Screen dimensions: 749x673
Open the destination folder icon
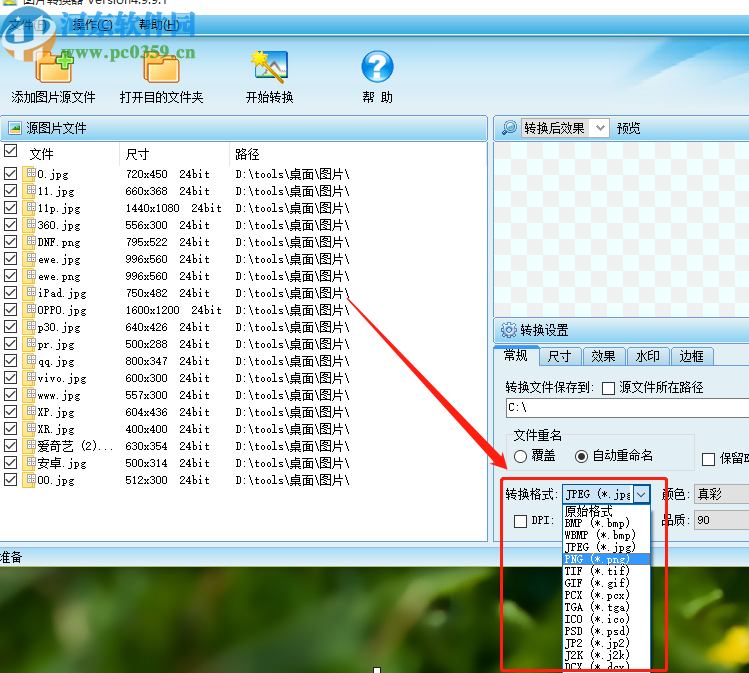pyautogui.click(x=161, y=69)
